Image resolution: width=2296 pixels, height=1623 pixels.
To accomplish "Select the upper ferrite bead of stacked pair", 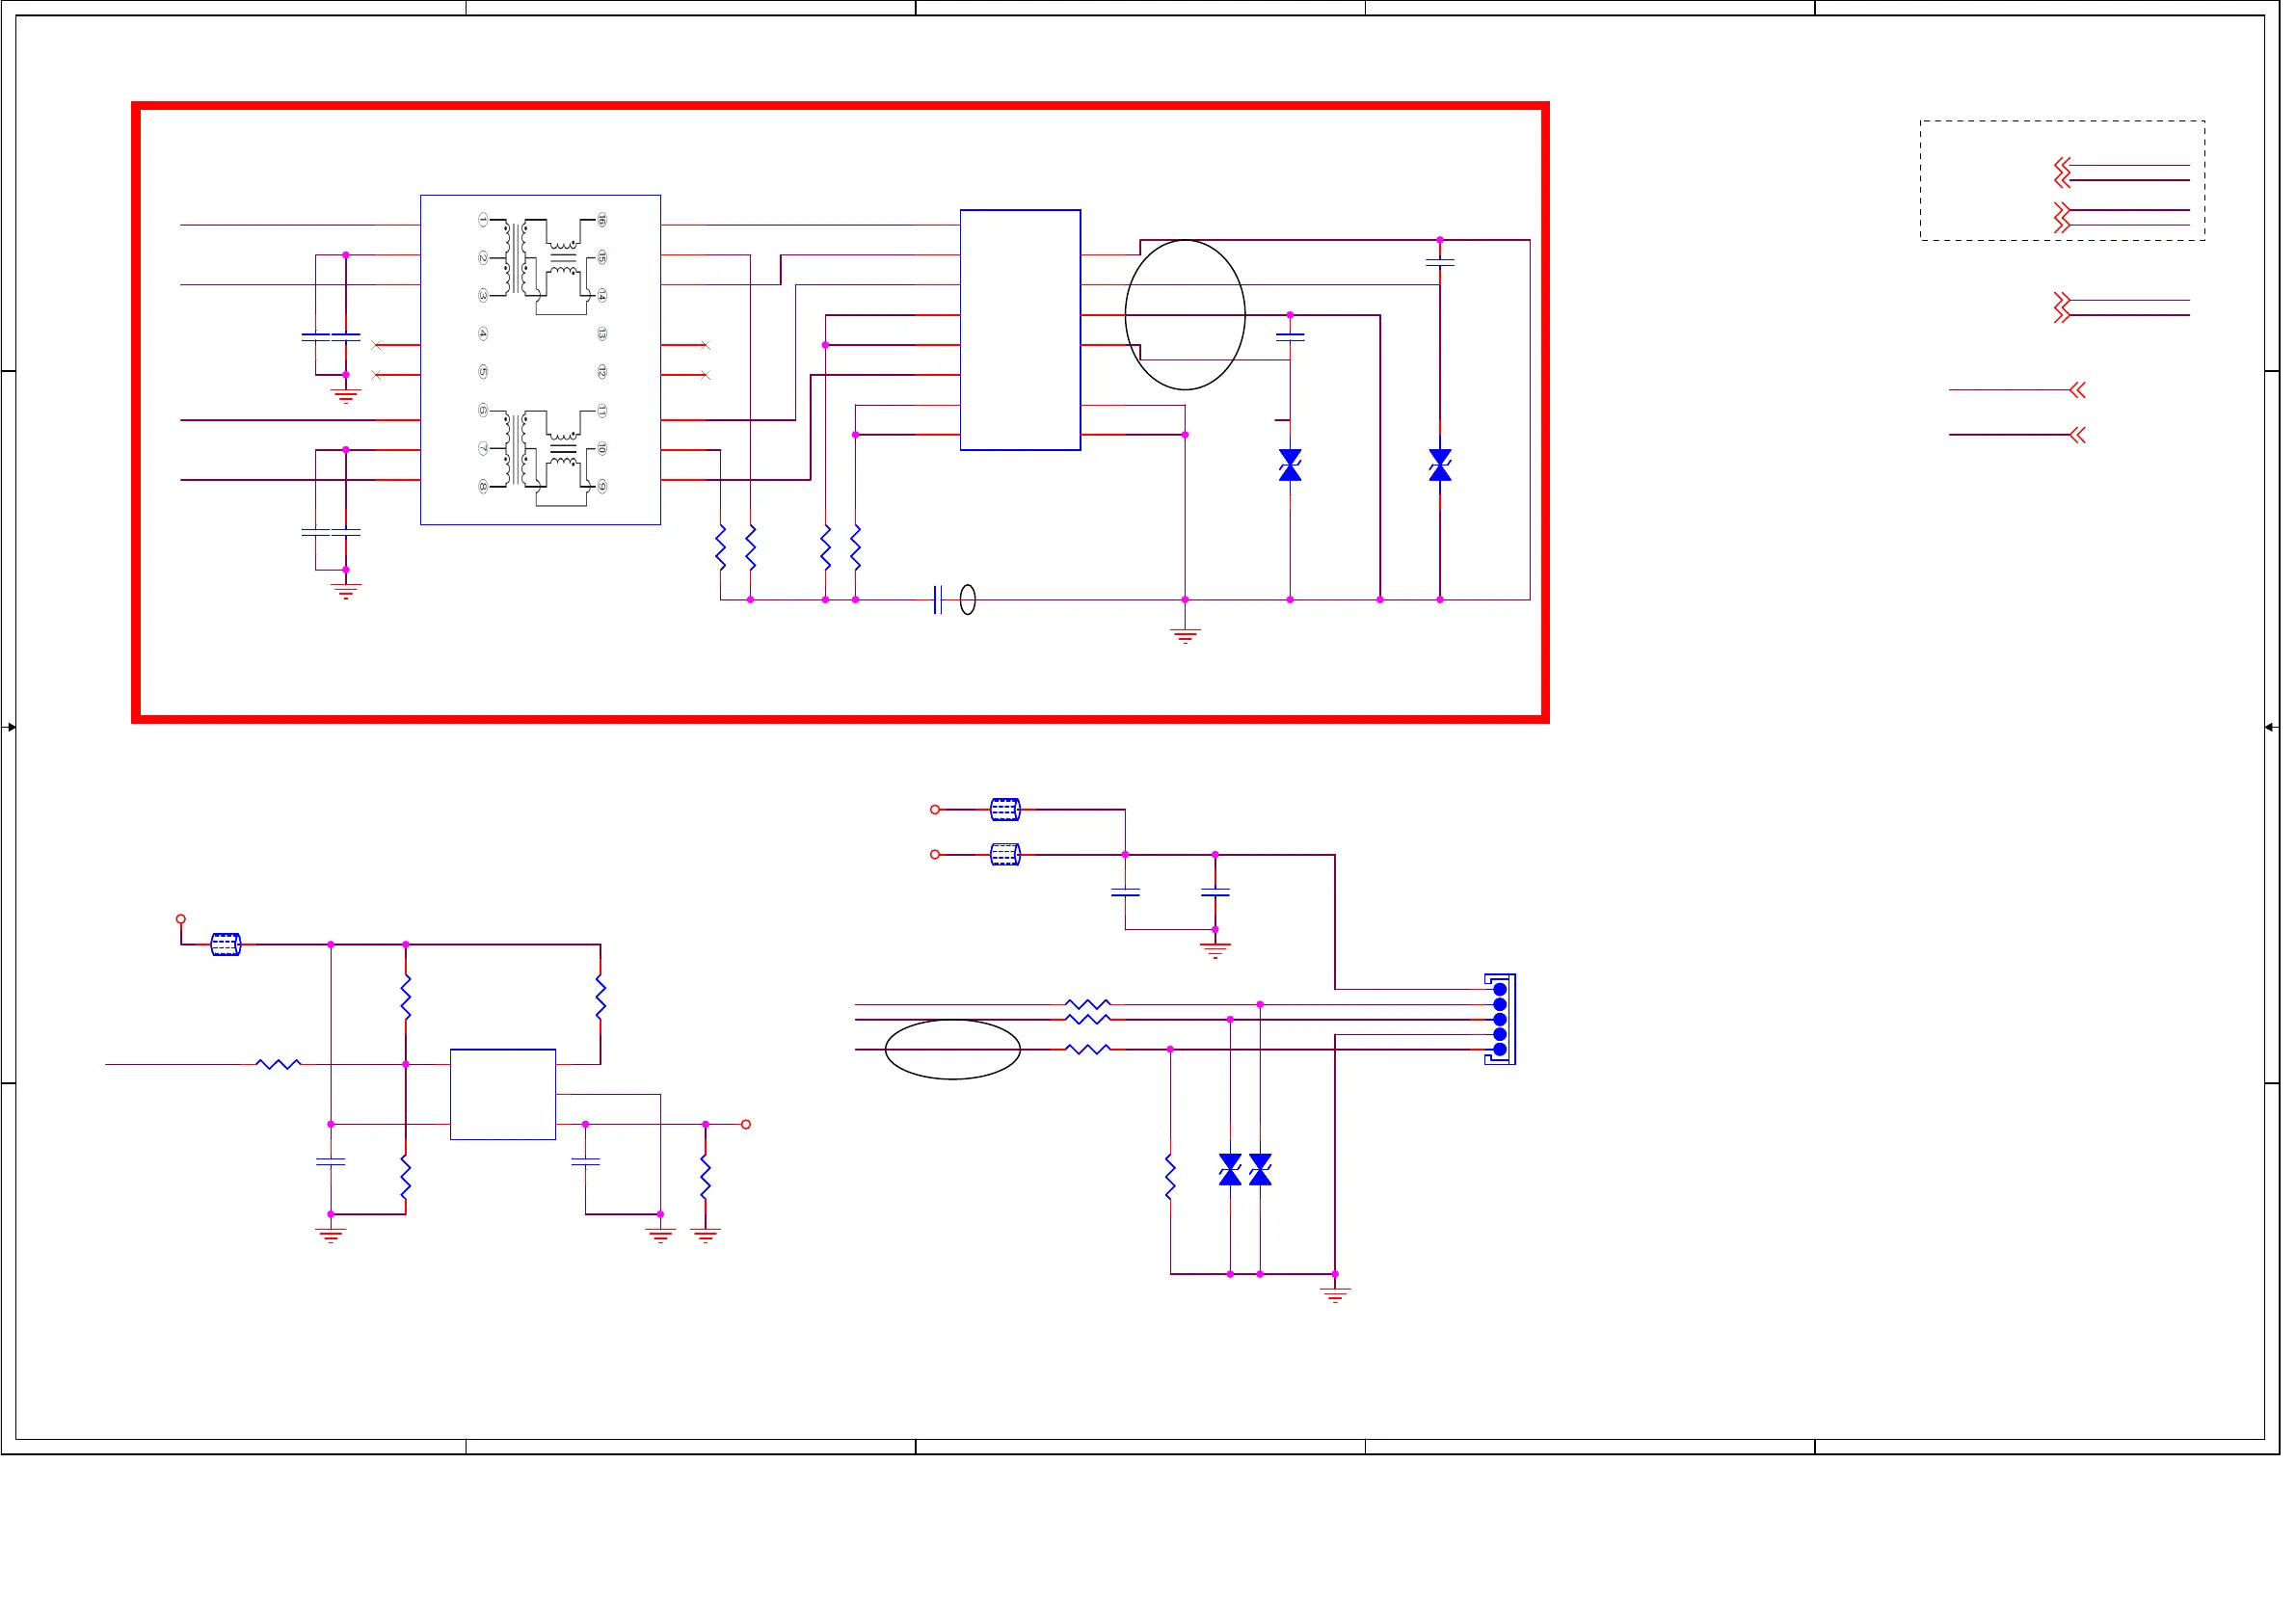I will (x=1005, y=809).
